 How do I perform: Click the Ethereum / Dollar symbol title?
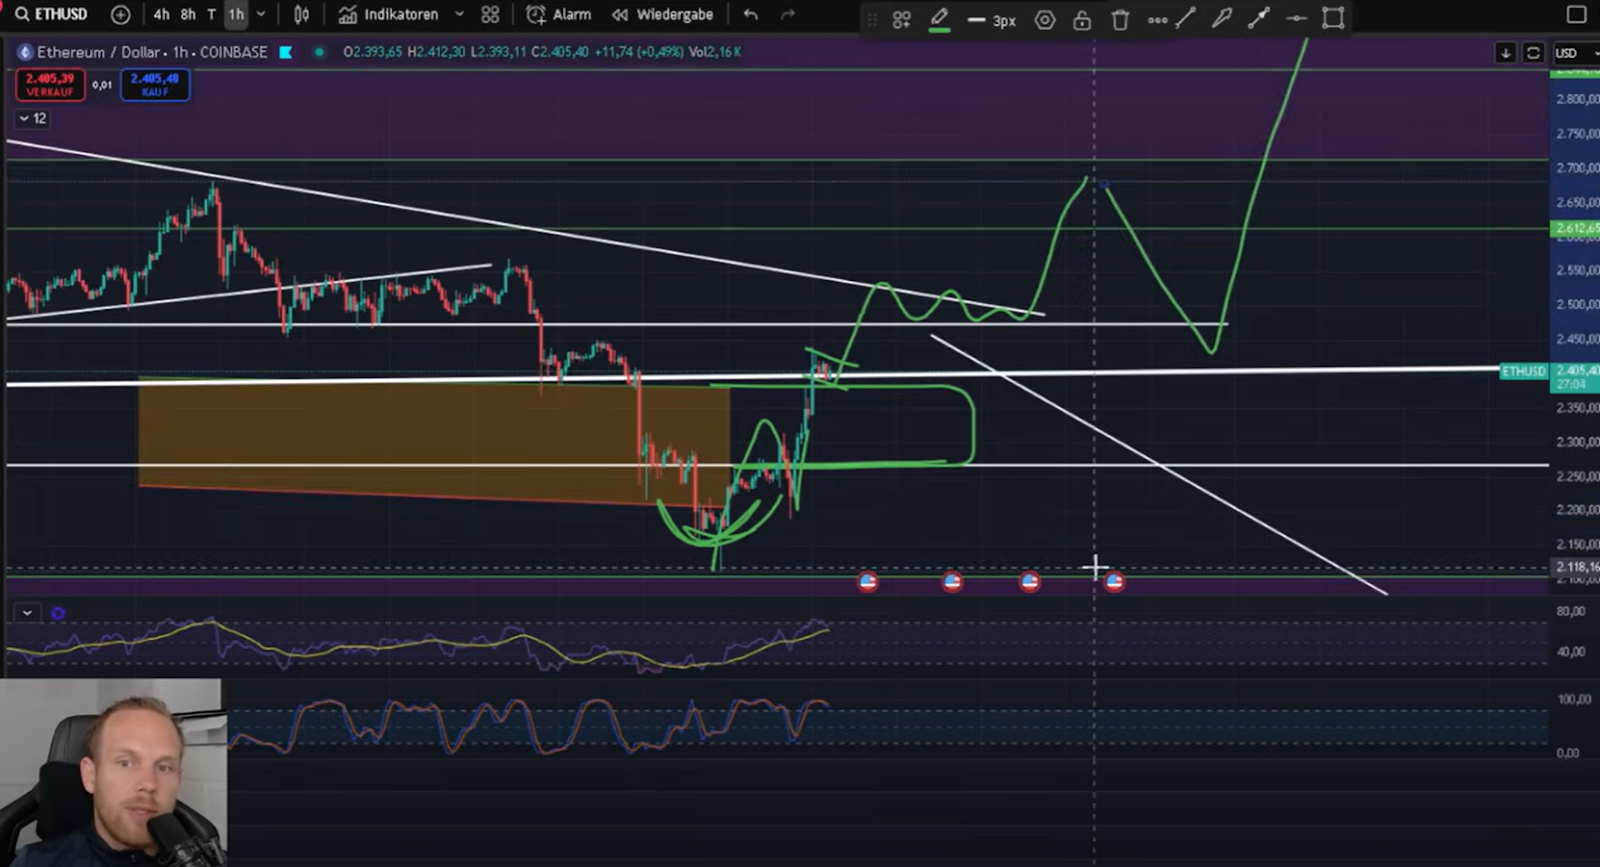(99, 52)
